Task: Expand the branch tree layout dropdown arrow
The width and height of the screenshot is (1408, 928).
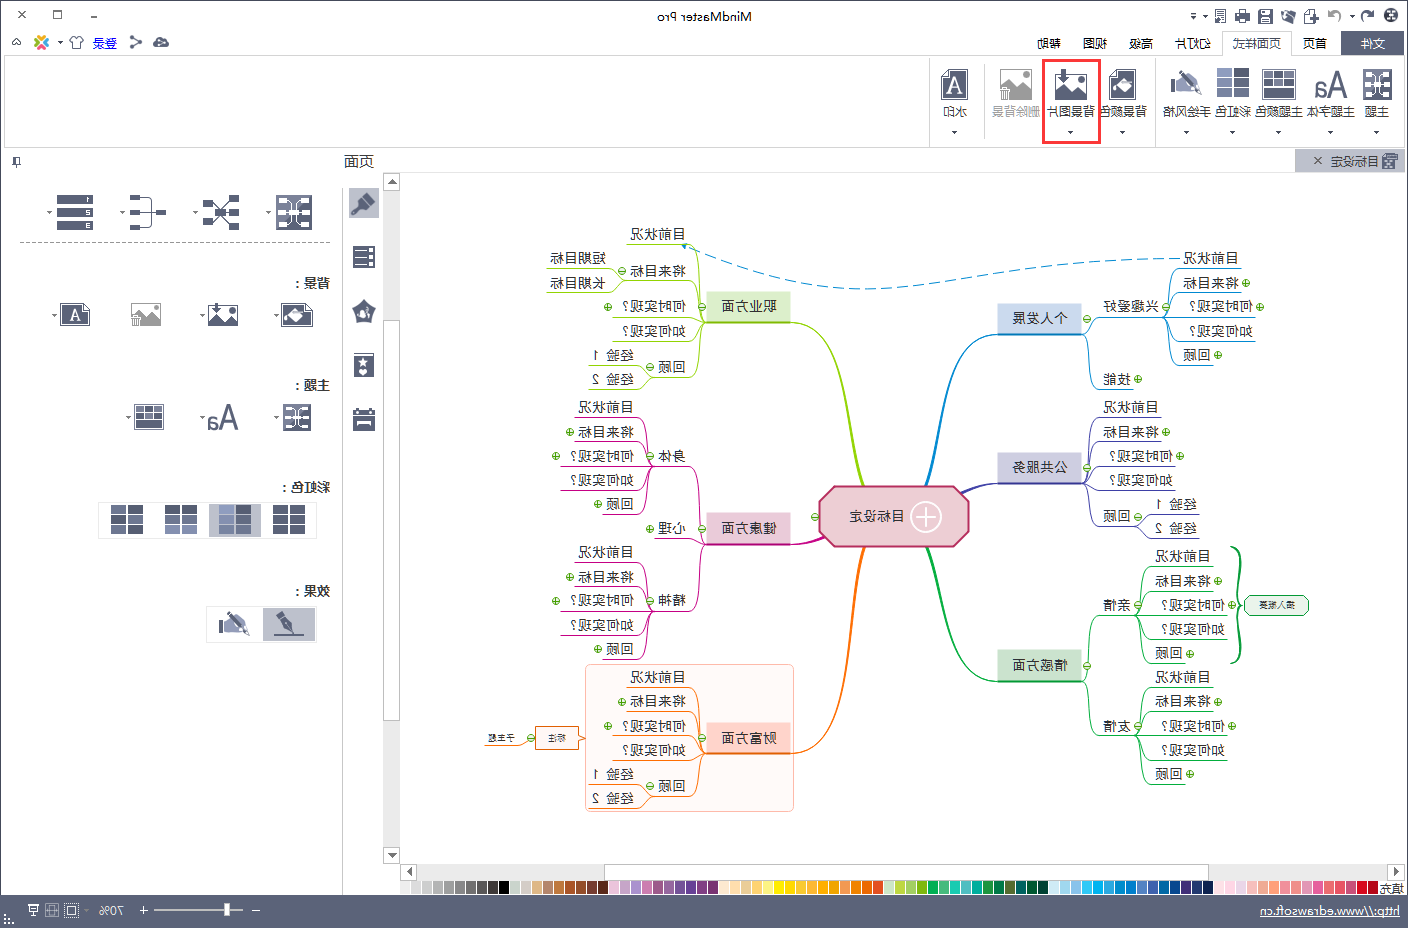Action: tap(122, 212)
